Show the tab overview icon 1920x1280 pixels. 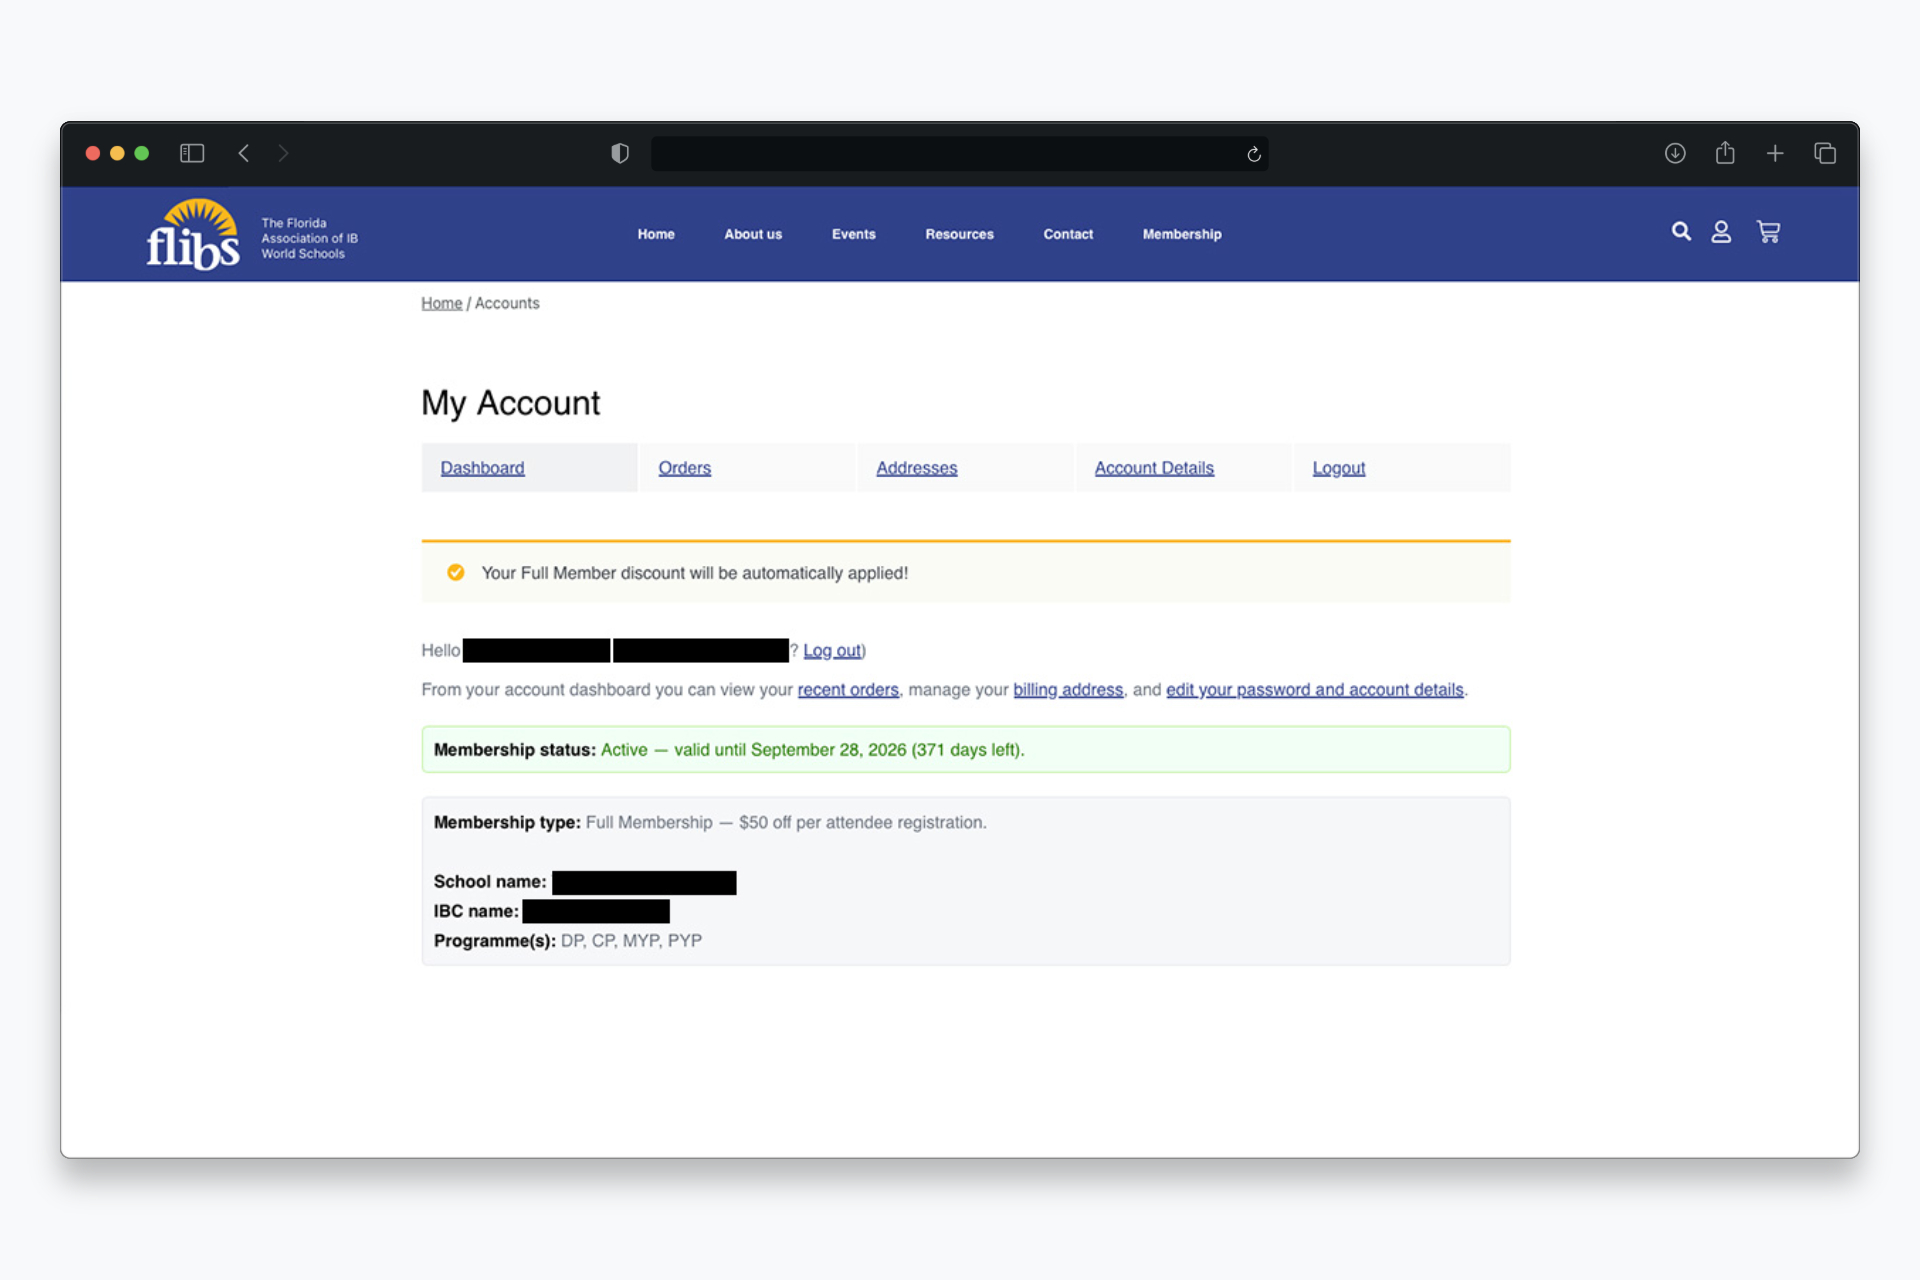pos(1825,153)
